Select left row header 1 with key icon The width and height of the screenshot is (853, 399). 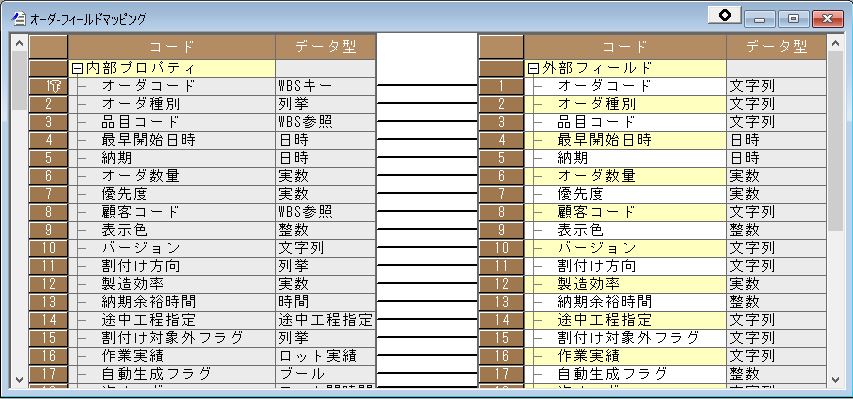pyautogui.click(x=48, y=86)
